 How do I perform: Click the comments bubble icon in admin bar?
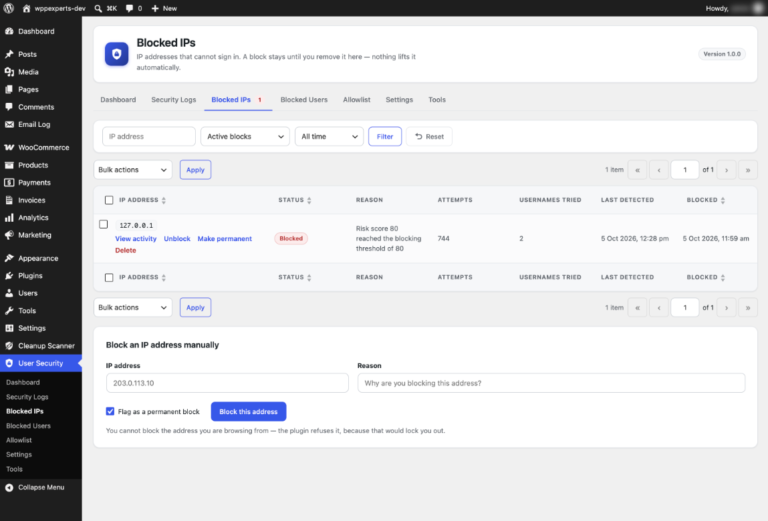pos(129,8)
